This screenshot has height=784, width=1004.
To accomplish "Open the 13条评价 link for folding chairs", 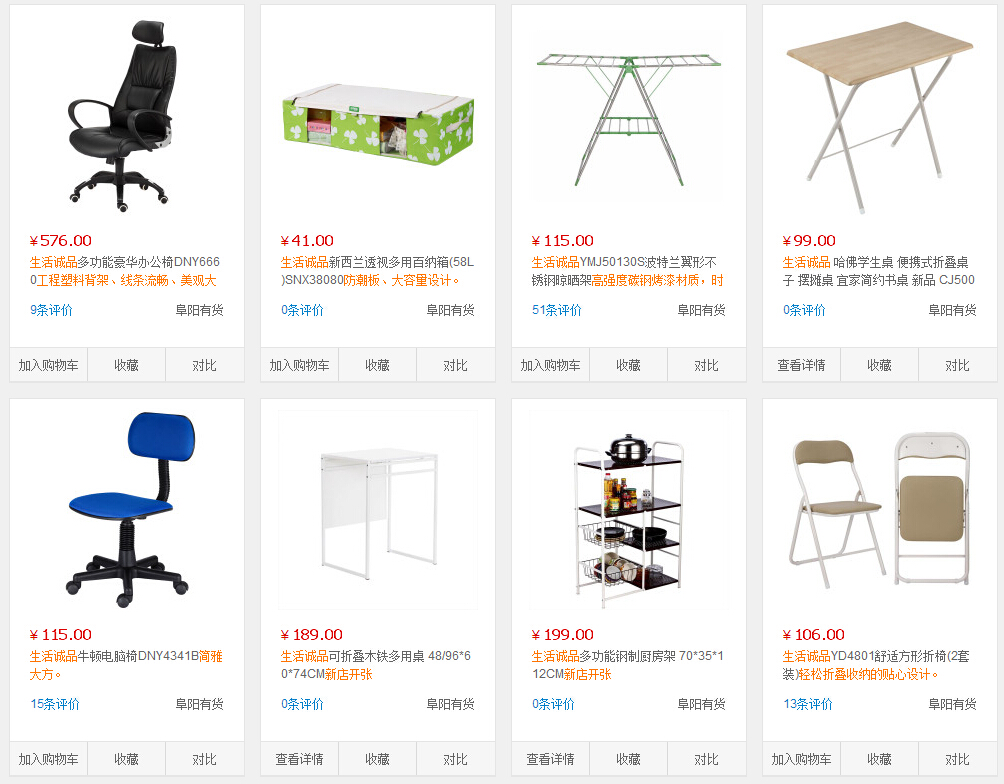I will (x=807, y=704).
